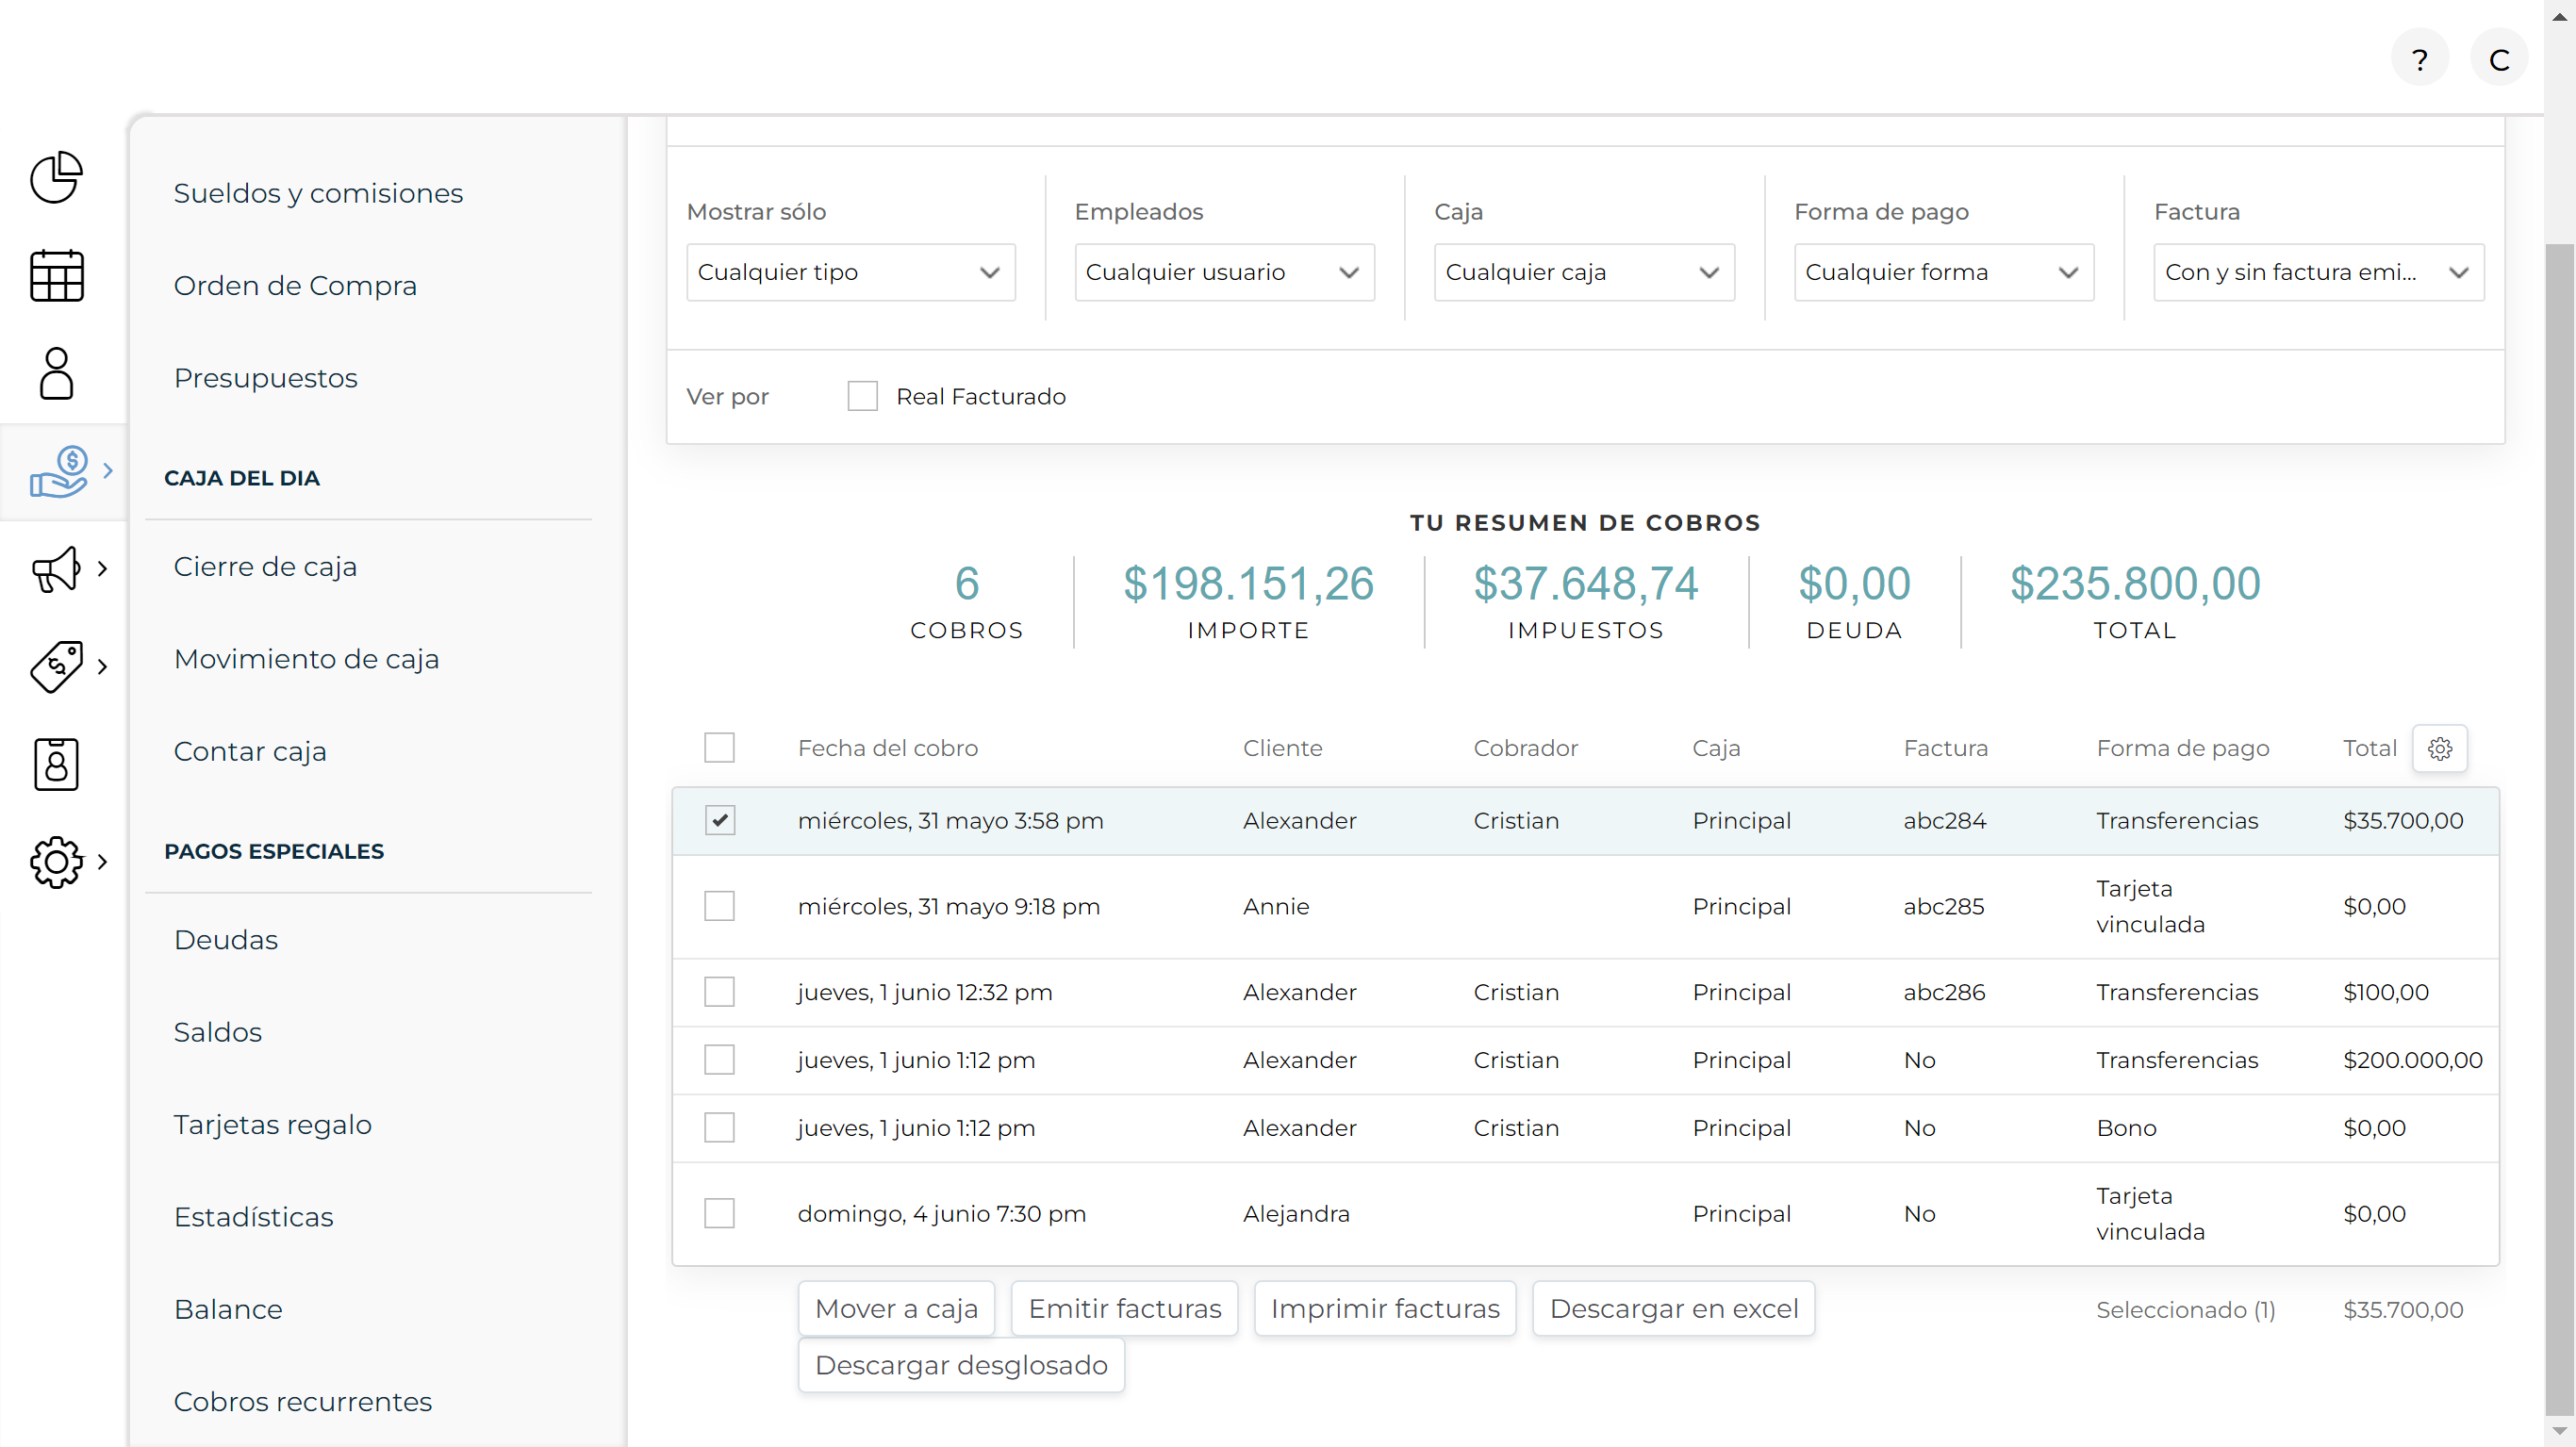Check the Annie abc285 row checkbox
2576x1447 pixels.
coord(719,906)
